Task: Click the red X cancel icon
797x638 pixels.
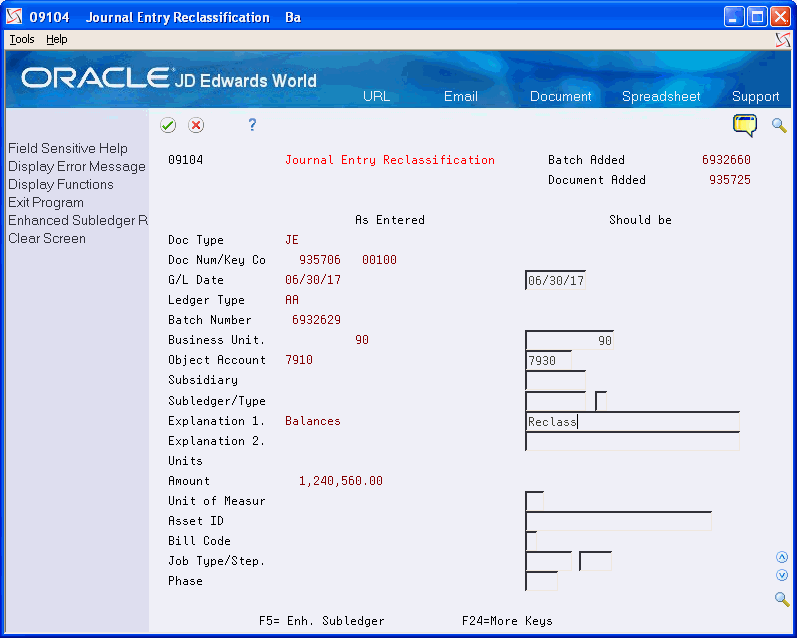Action: [x=196, y=125]
